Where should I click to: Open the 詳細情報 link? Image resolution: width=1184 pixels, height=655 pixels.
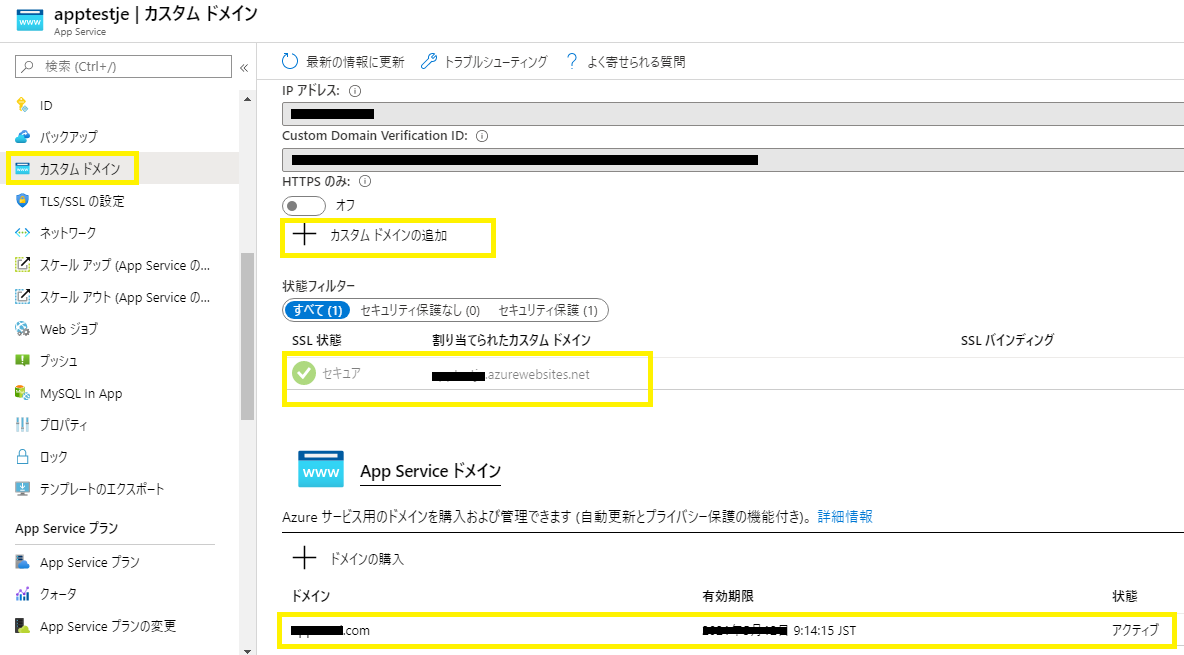845,517
